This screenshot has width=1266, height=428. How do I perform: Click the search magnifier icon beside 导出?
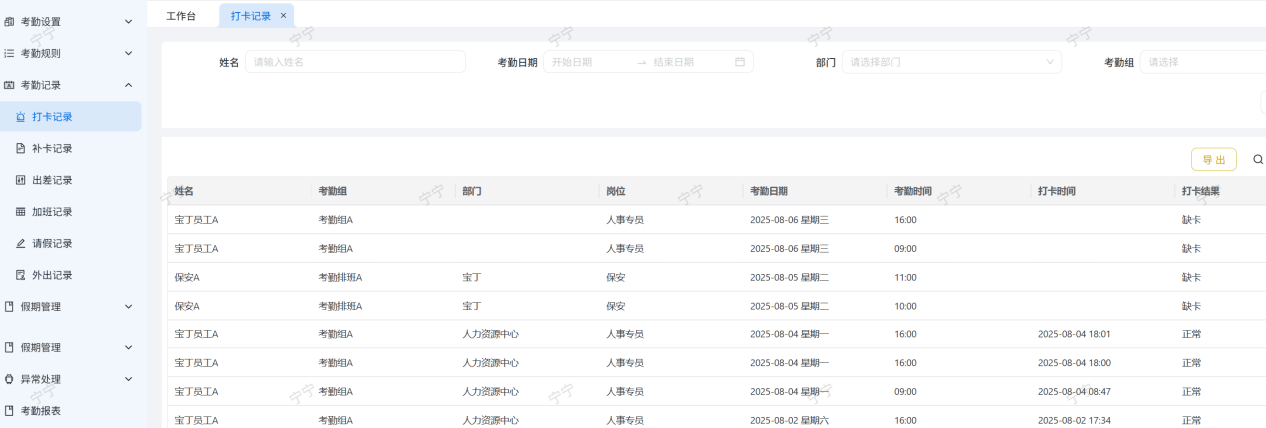pos(1258,159)
